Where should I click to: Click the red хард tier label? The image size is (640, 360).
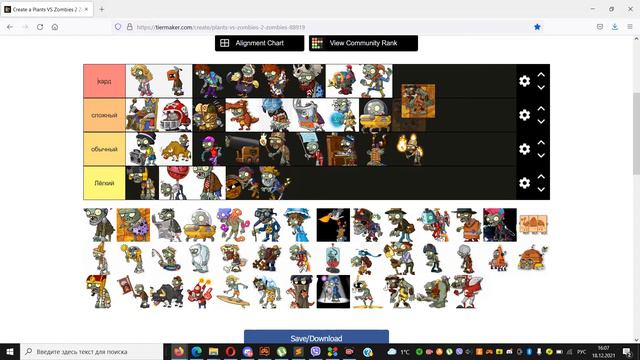tap(104, 81)
